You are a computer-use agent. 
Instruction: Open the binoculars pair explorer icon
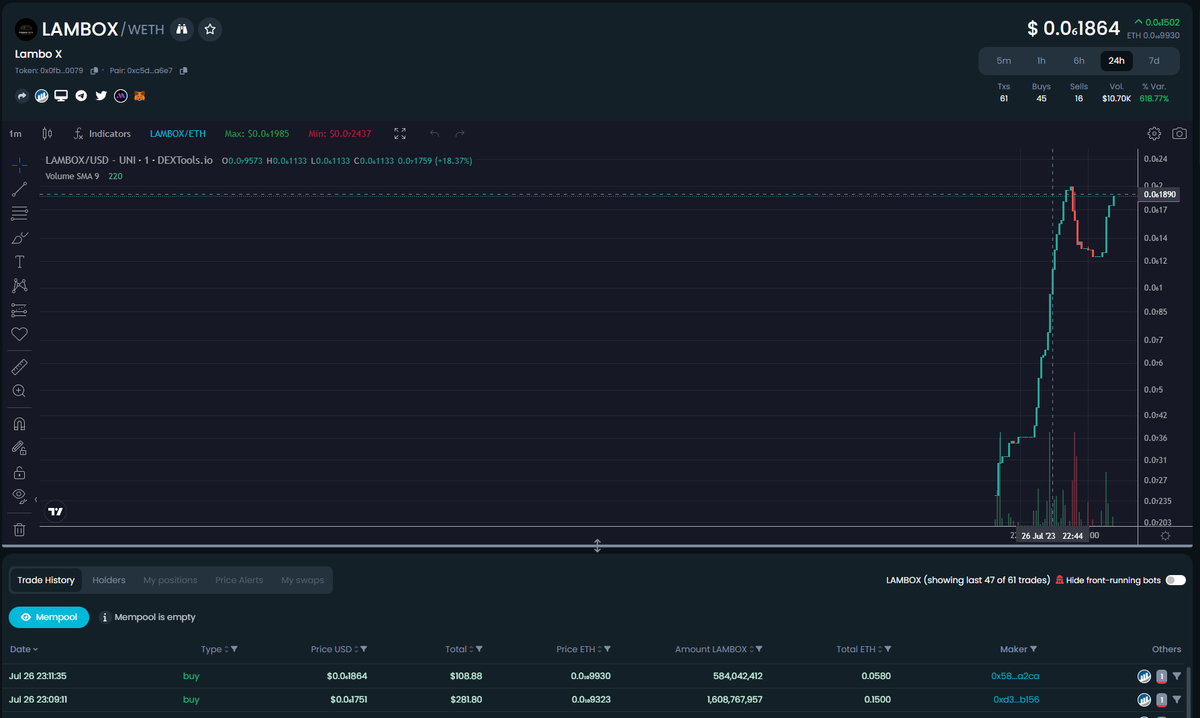tap(181, 30)
